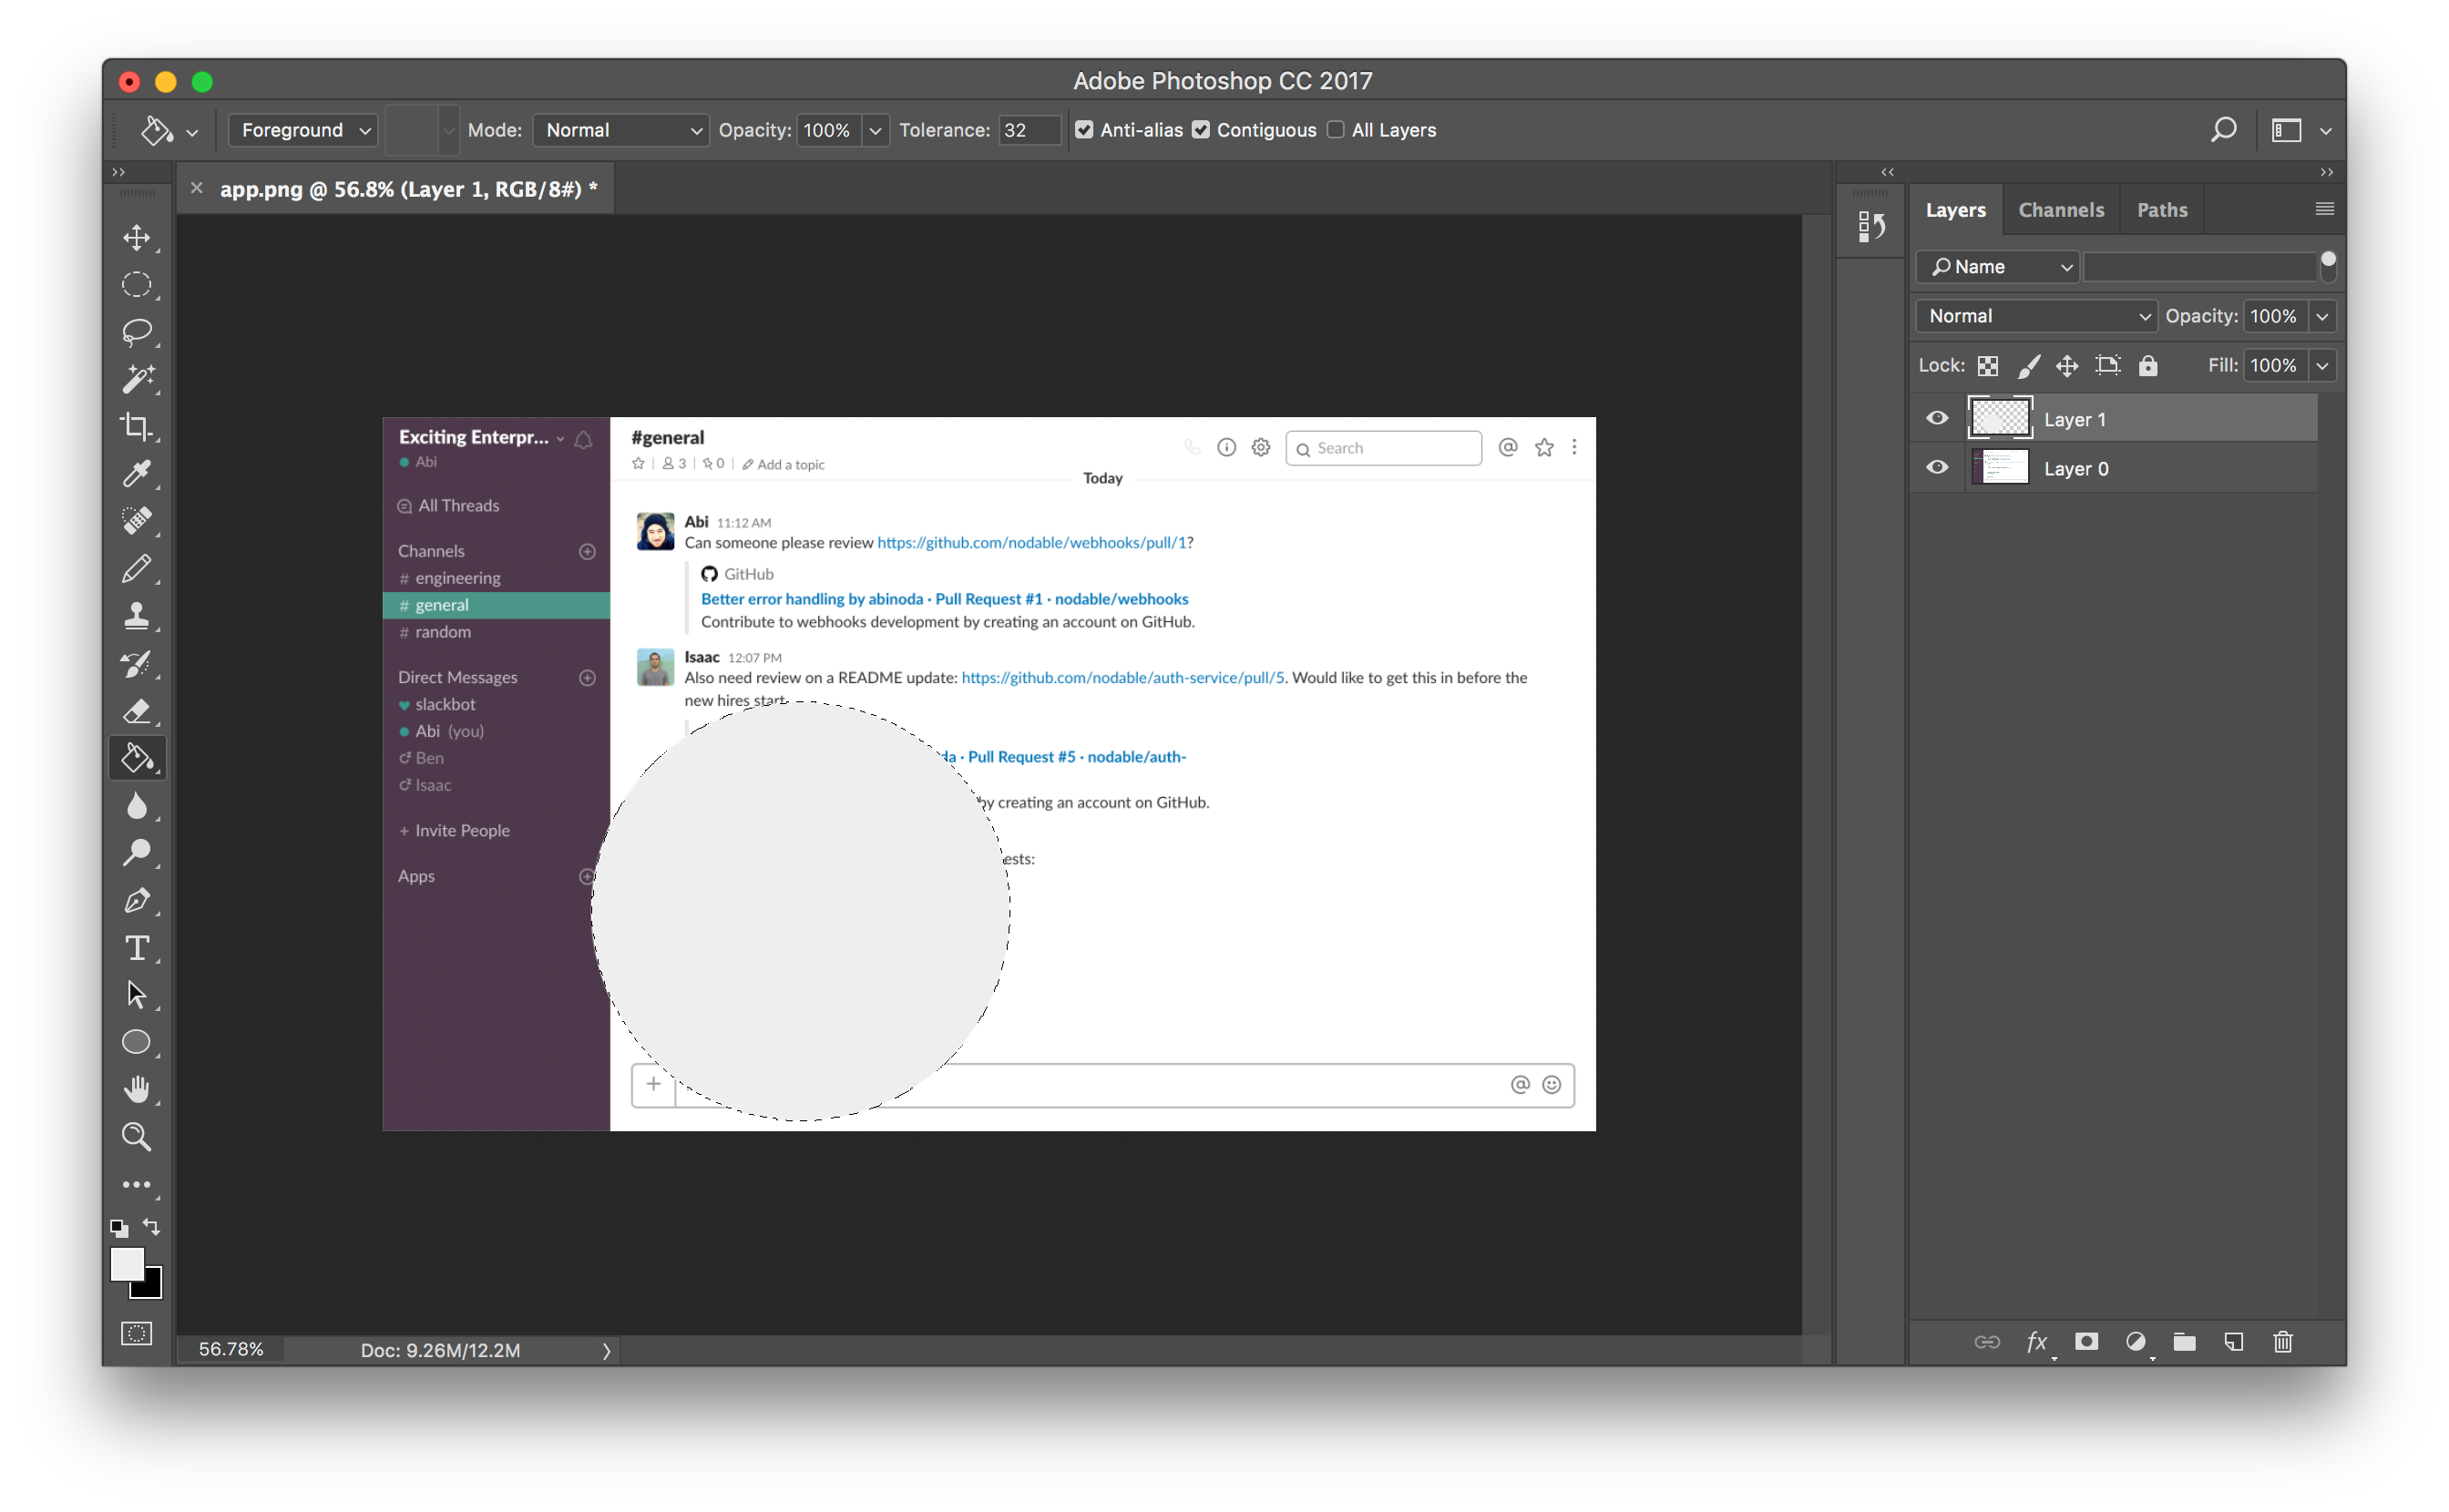
Task: Select the Healing Brush tool
Action: [x=137, y=521]
